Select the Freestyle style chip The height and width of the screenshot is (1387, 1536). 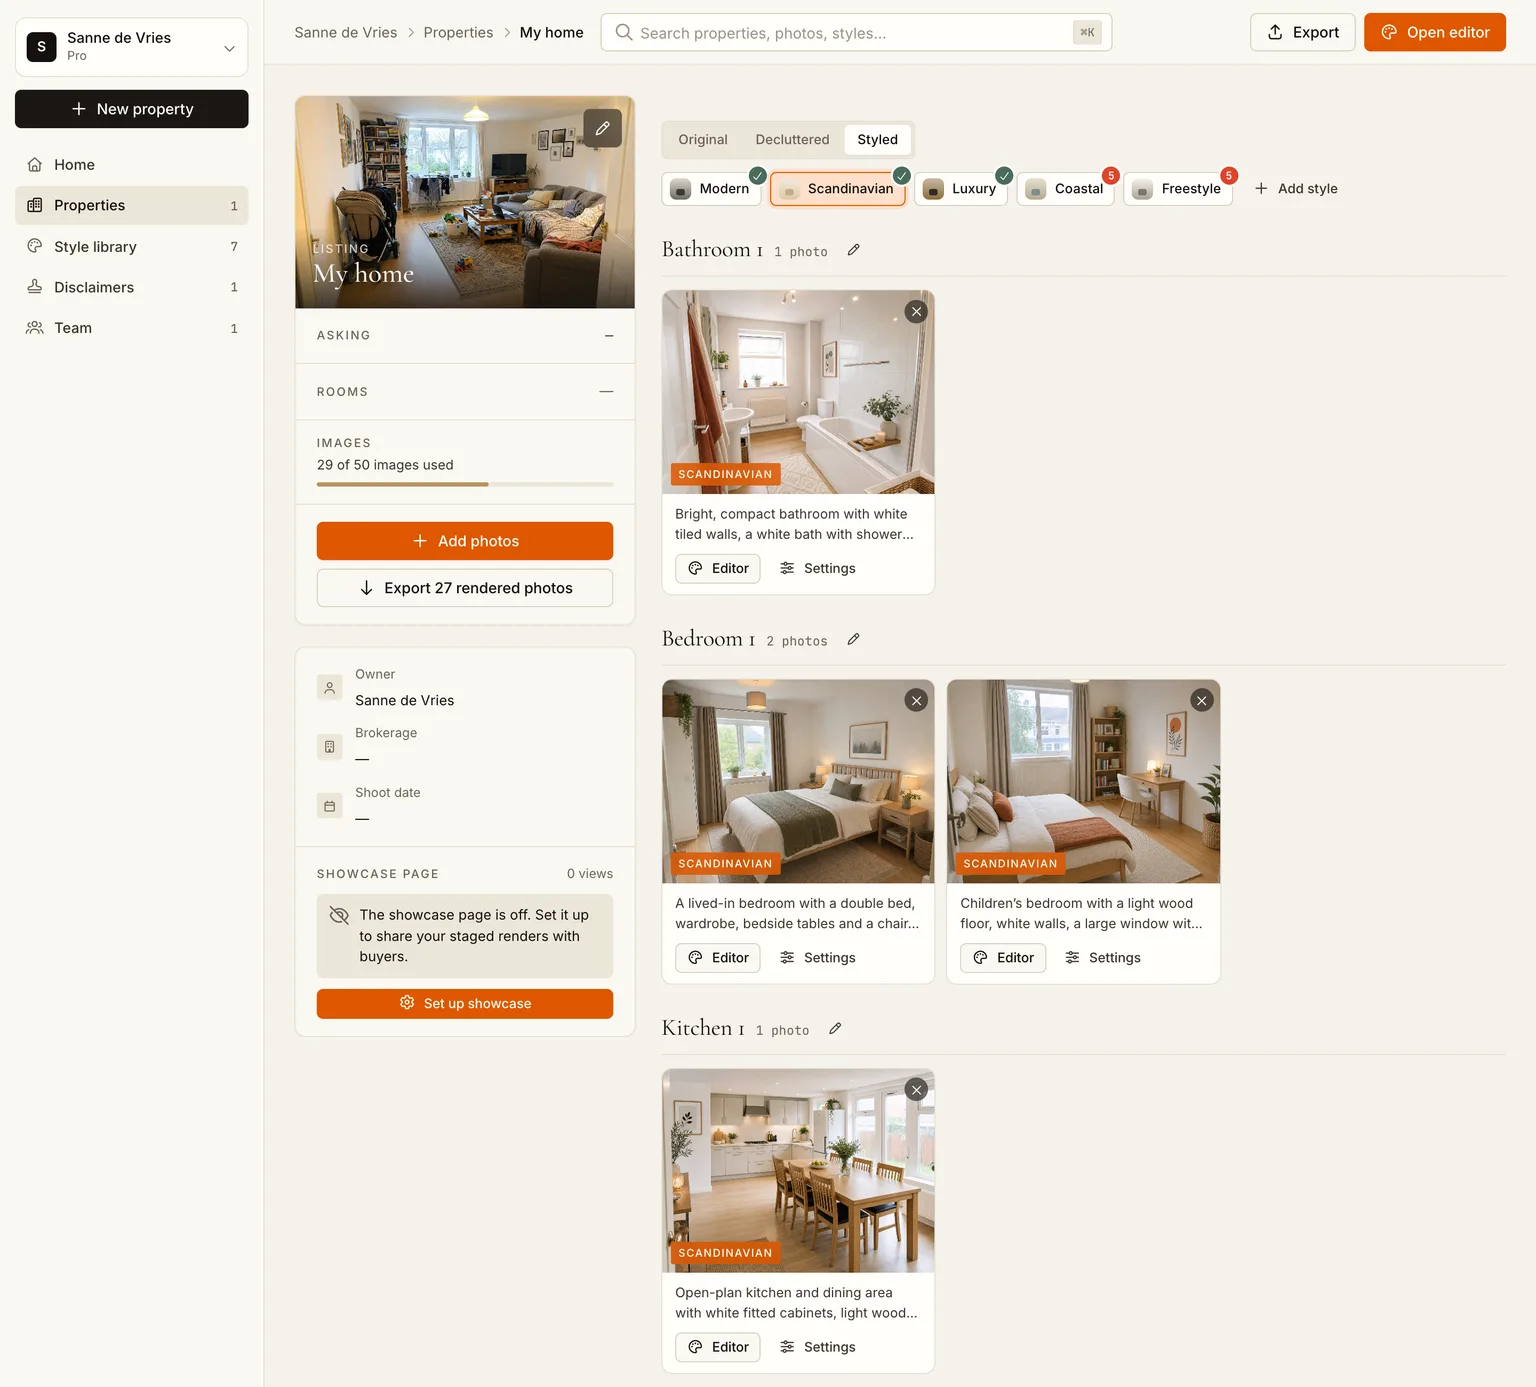(1178, 189)
